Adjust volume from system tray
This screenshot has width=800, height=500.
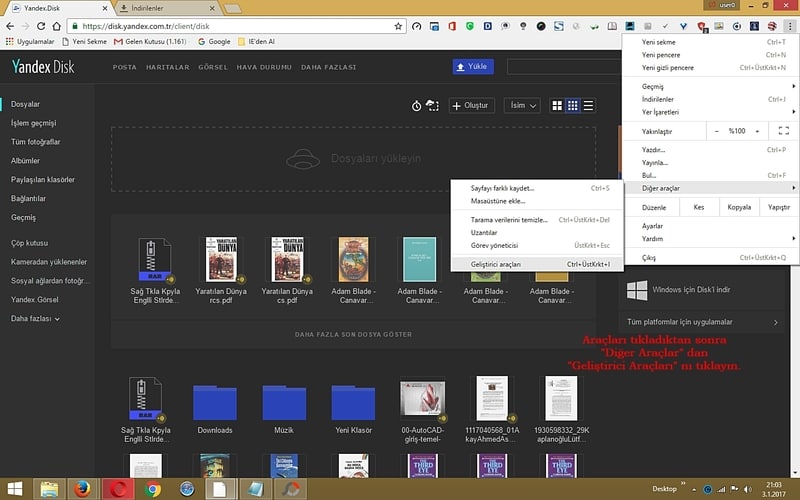747,489
